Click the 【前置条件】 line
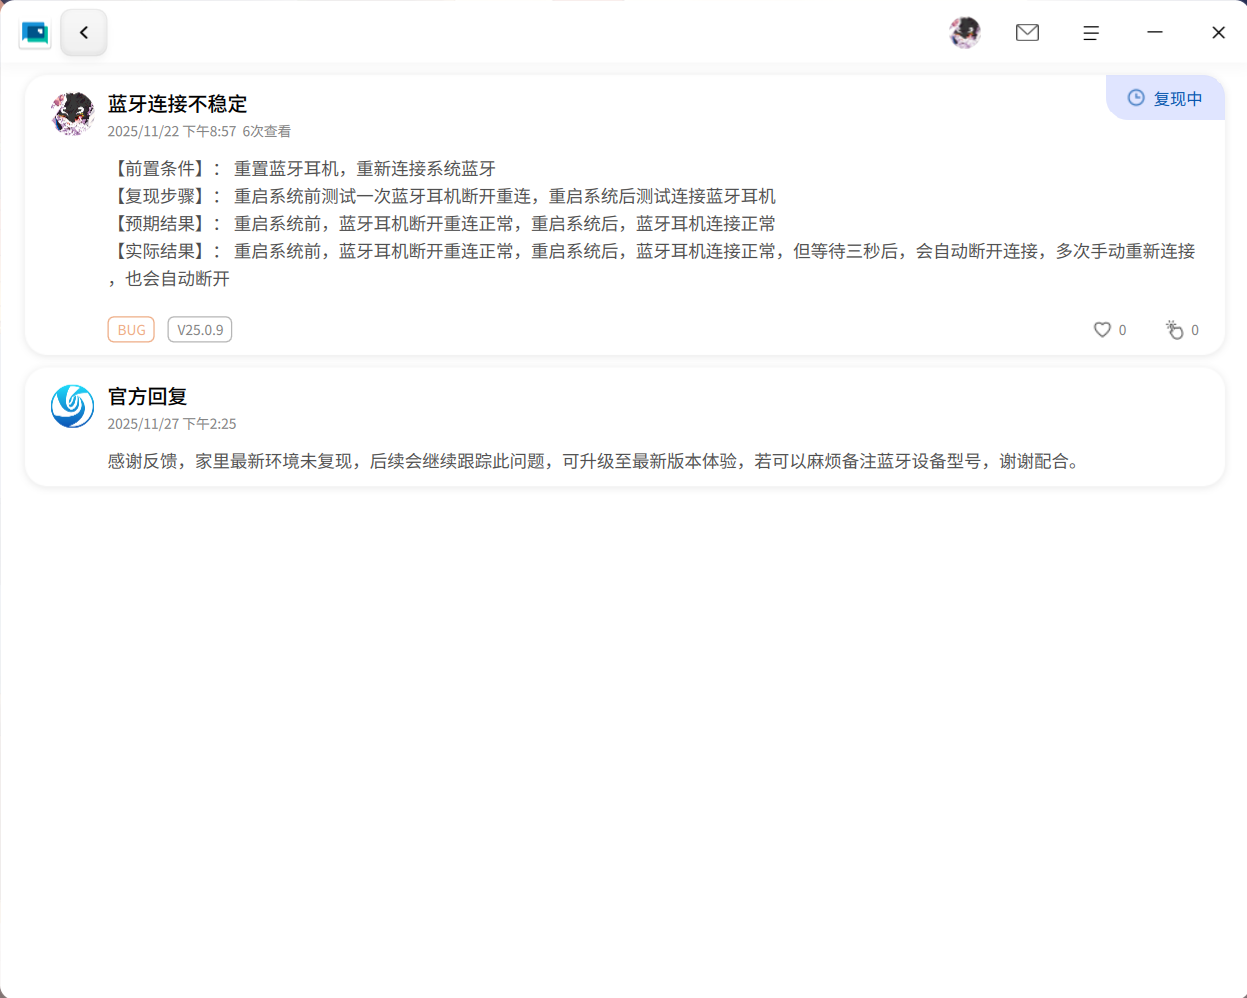Viewport: 1247px width, 998px height. 302,169
